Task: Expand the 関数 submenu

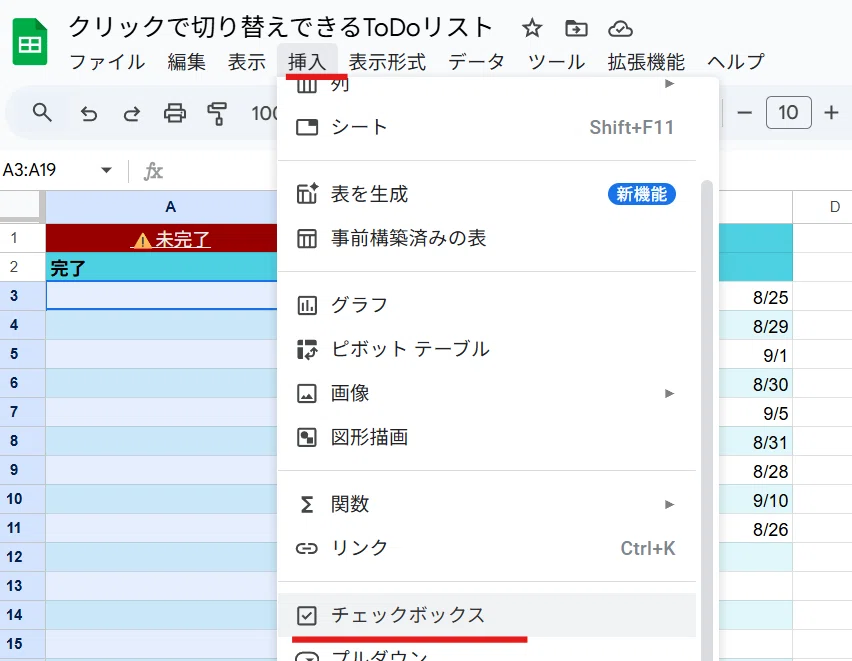Action: (486, 504)
